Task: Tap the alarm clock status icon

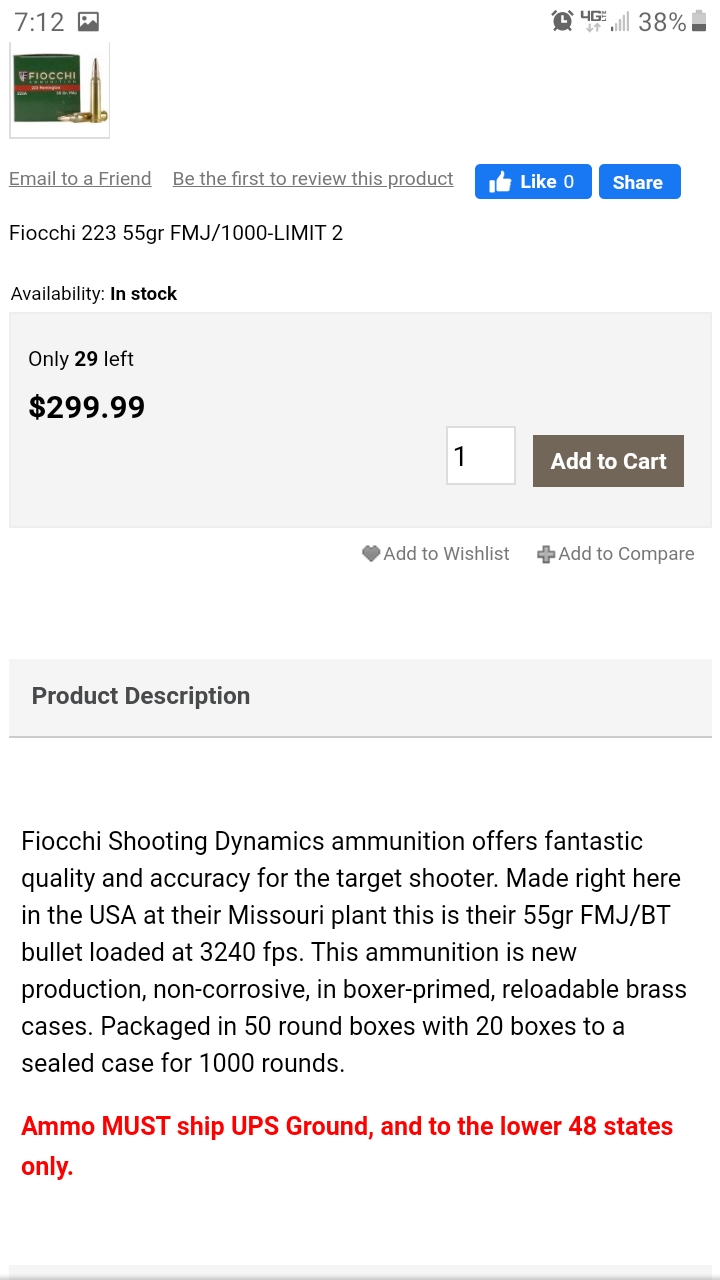Action: pos(562,21)
